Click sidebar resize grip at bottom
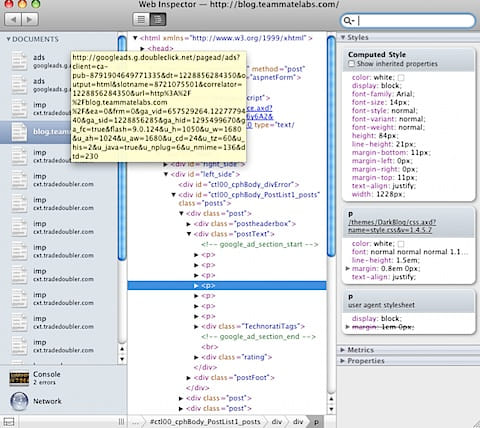 [x=122, y=422]
